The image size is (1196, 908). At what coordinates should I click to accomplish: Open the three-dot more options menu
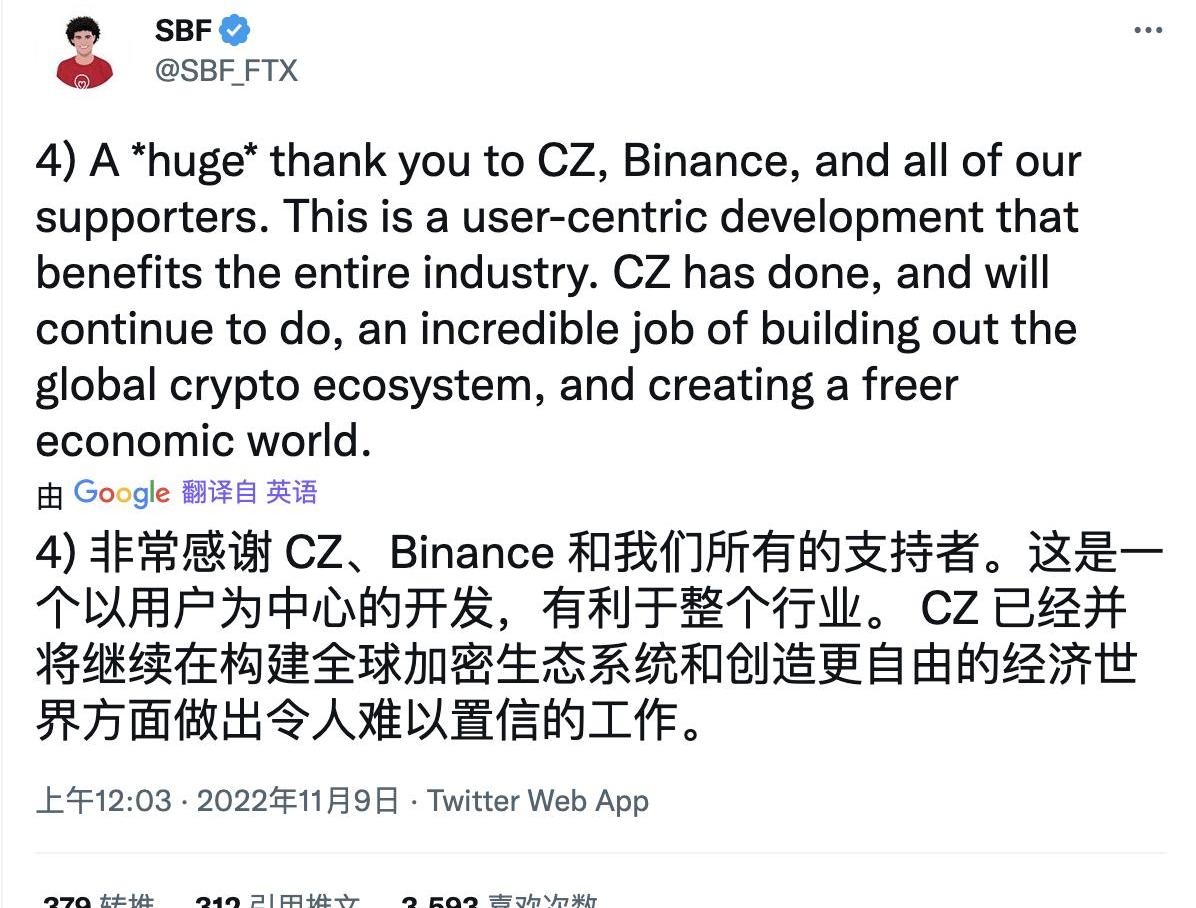pos(1148,31)
